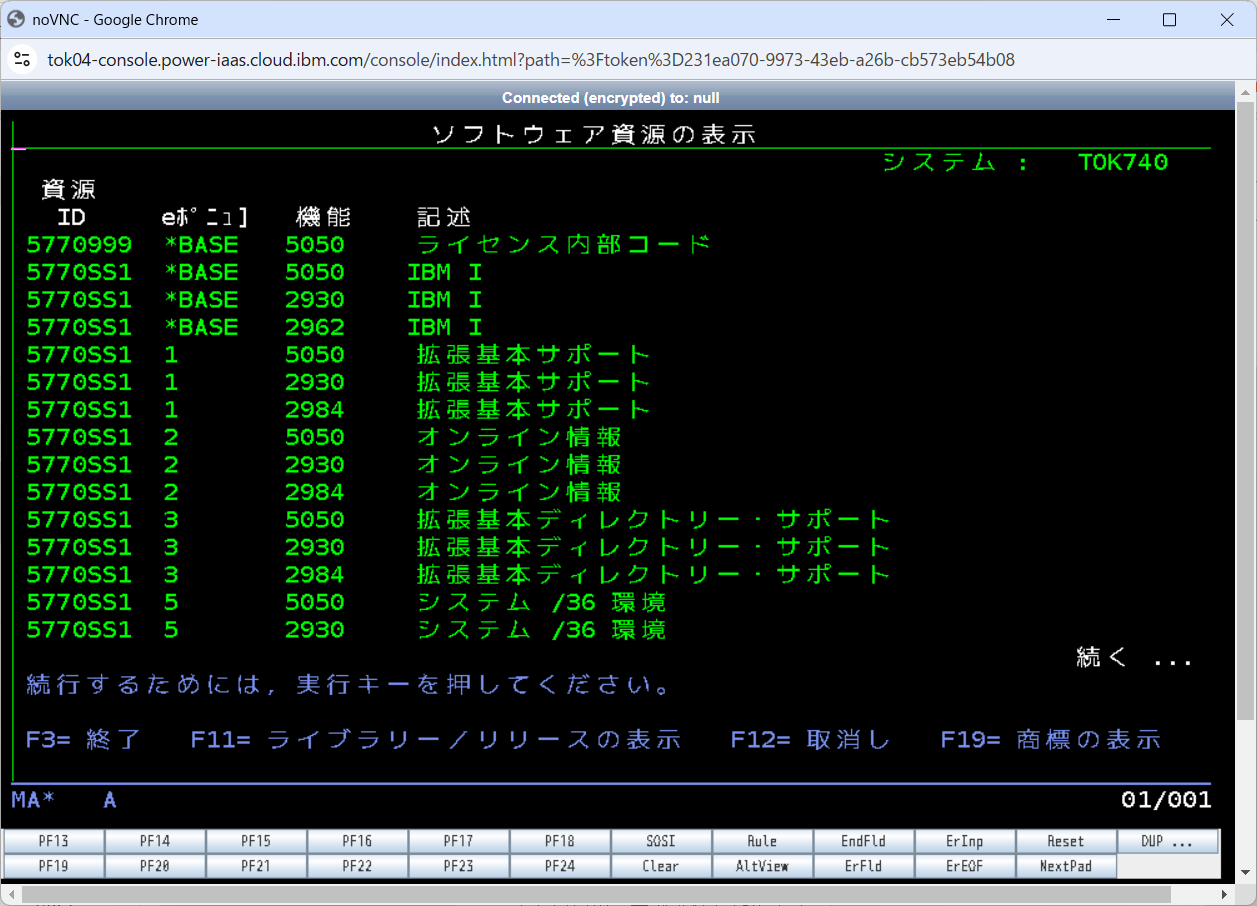Click the NextPad keypad button
1257x906 pixels.
(x=1066, y=866)
